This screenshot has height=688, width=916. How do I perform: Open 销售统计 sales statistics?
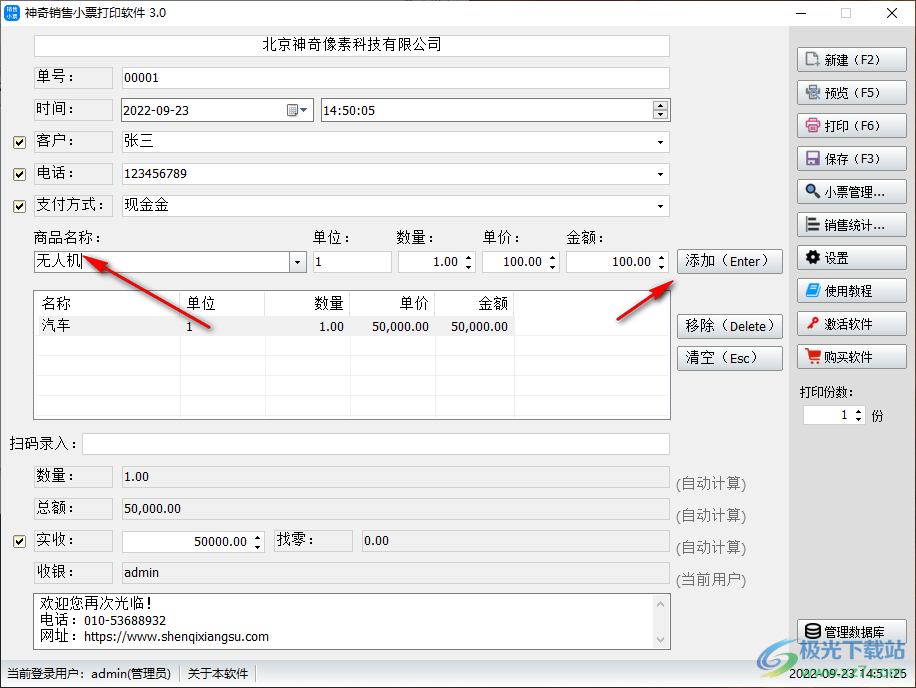(x=851, y=225)
